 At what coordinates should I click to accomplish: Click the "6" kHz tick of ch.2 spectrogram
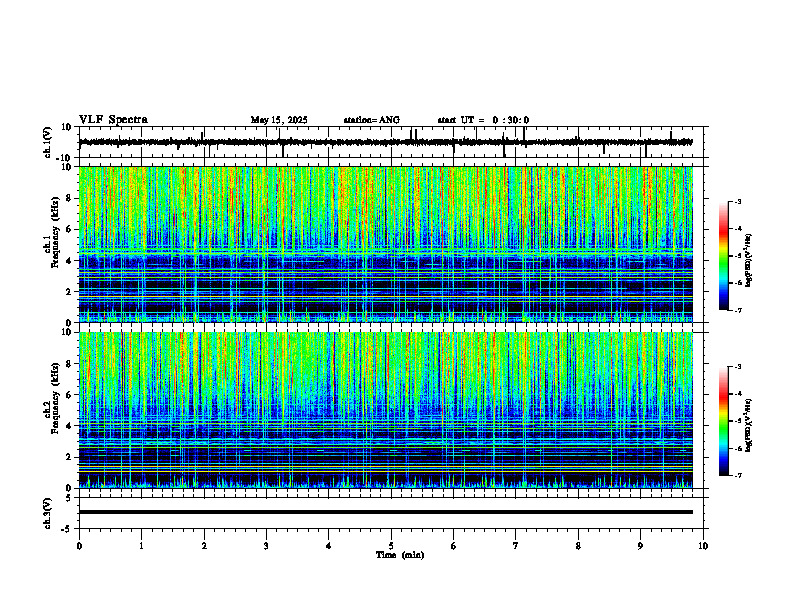pyautogui.click(x=69, y=395)
